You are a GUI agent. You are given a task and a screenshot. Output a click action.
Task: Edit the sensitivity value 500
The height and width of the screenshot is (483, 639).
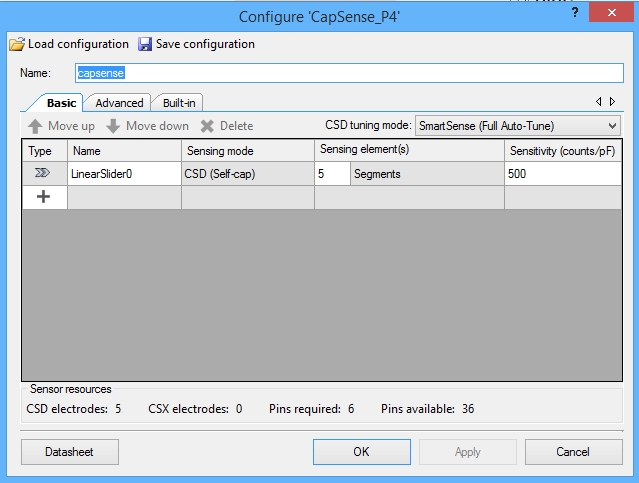click(x=563, y=174)
